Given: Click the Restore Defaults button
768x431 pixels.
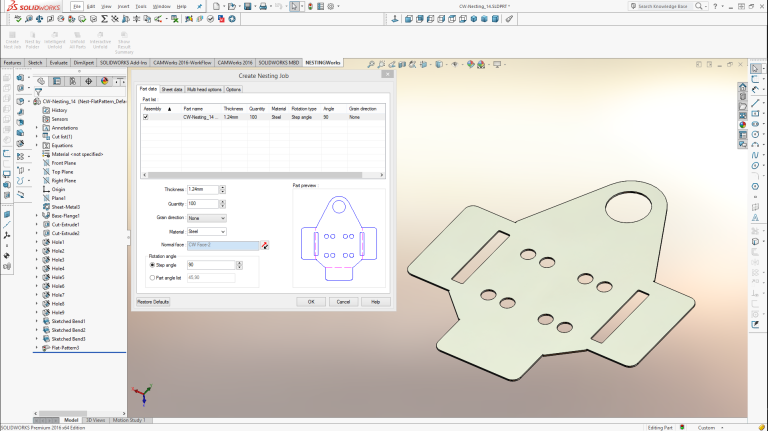Looking at the screenshot, I should (x=153, y=302).
